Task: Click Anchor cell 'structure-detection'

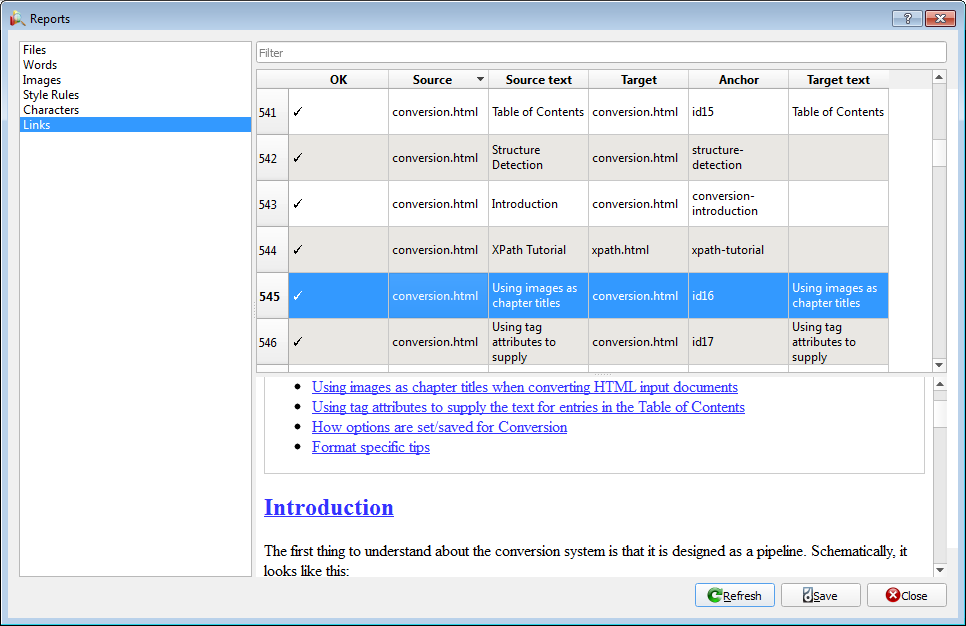Action: coord(738,158)
